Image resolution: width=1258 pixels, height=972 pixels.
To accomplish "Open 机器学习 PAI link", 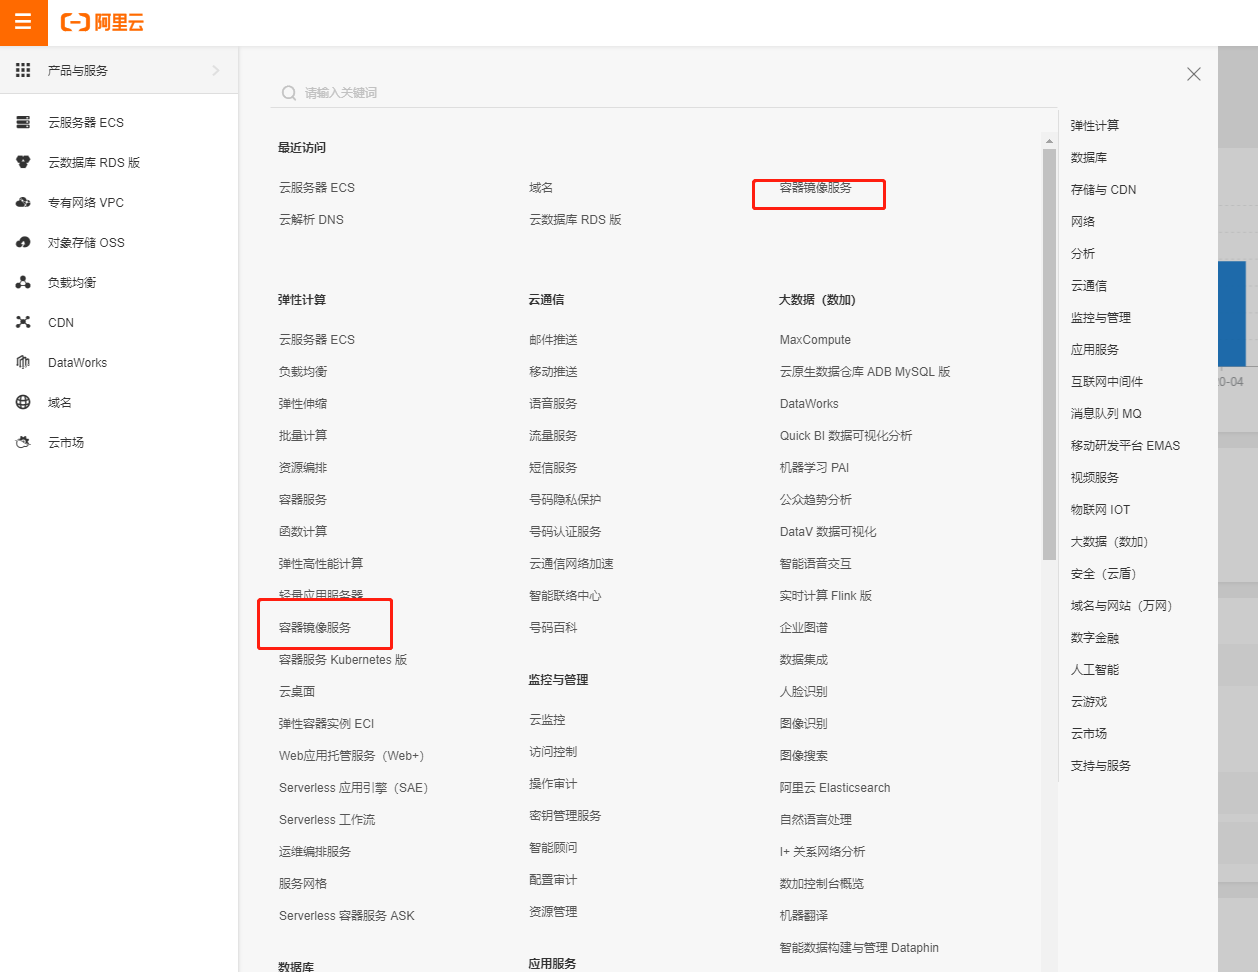I will coord(814,467).
